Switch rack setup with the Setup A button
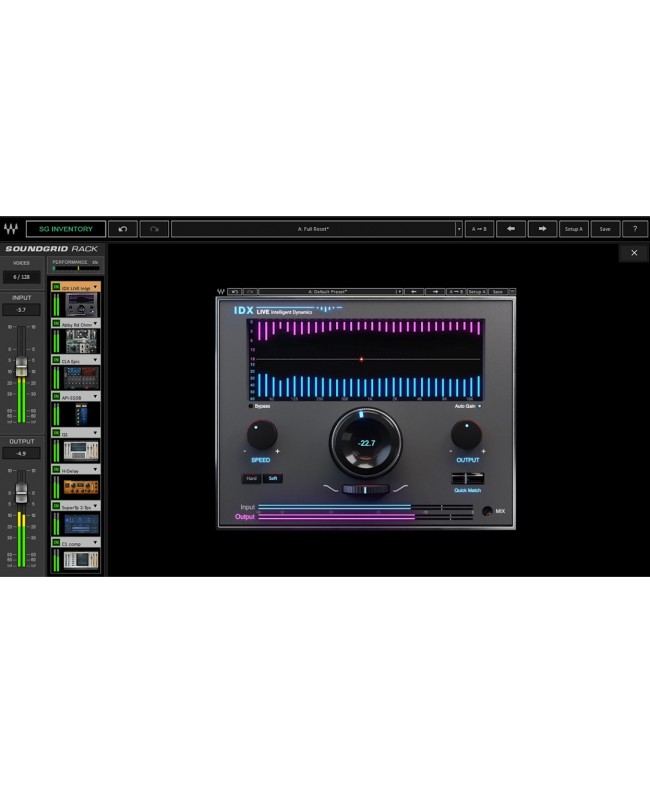 574,229
